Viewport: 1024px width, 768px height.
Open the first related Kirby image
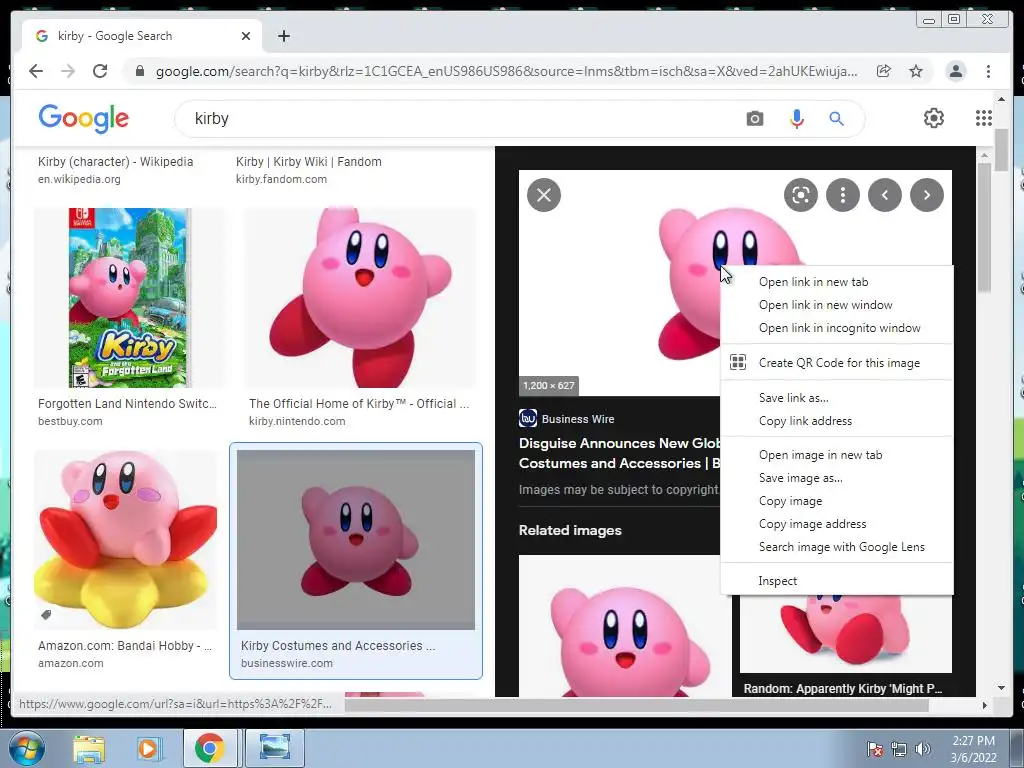[x=625, y=626]
